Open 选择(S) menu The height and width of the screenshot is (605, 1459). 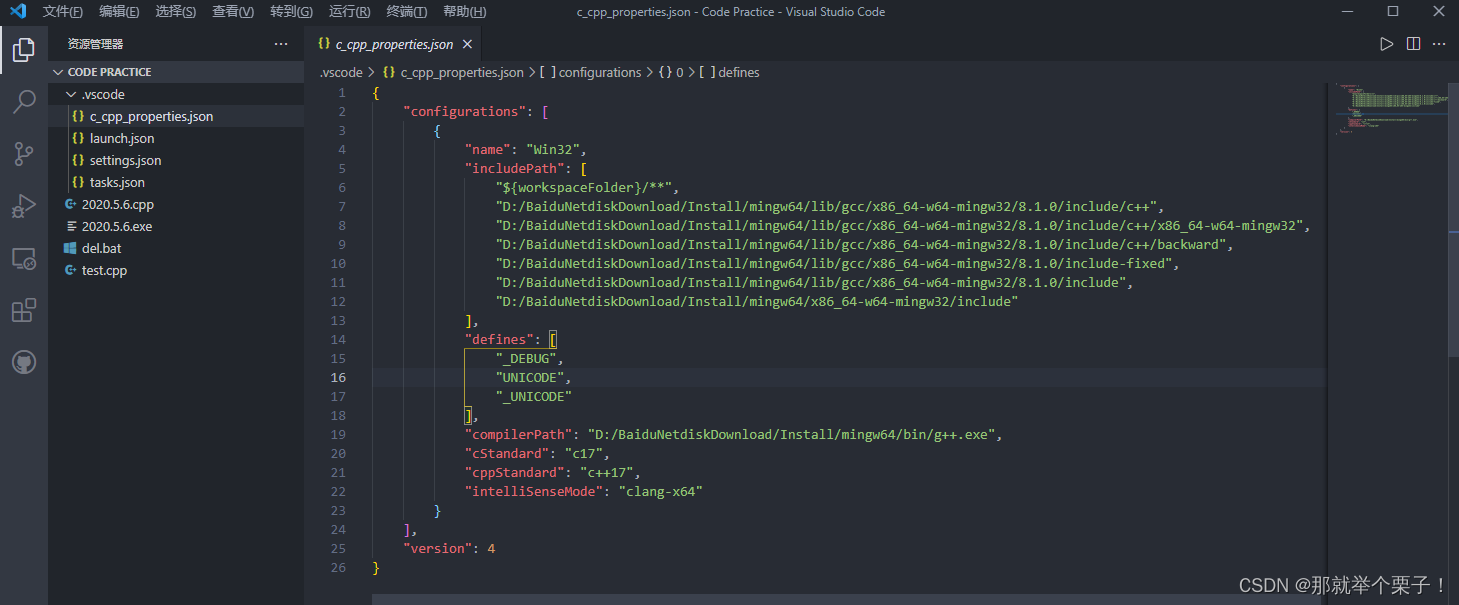[x=176, y=12]
